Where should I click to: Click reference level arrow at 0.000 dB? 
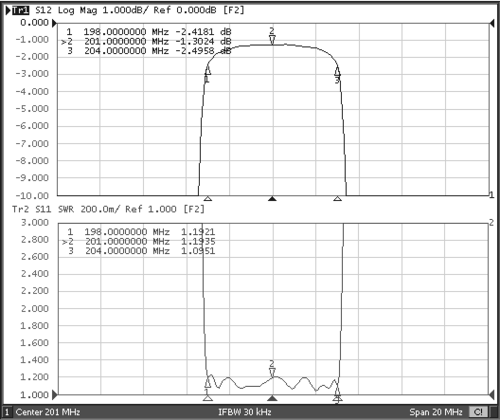[55, 23]
